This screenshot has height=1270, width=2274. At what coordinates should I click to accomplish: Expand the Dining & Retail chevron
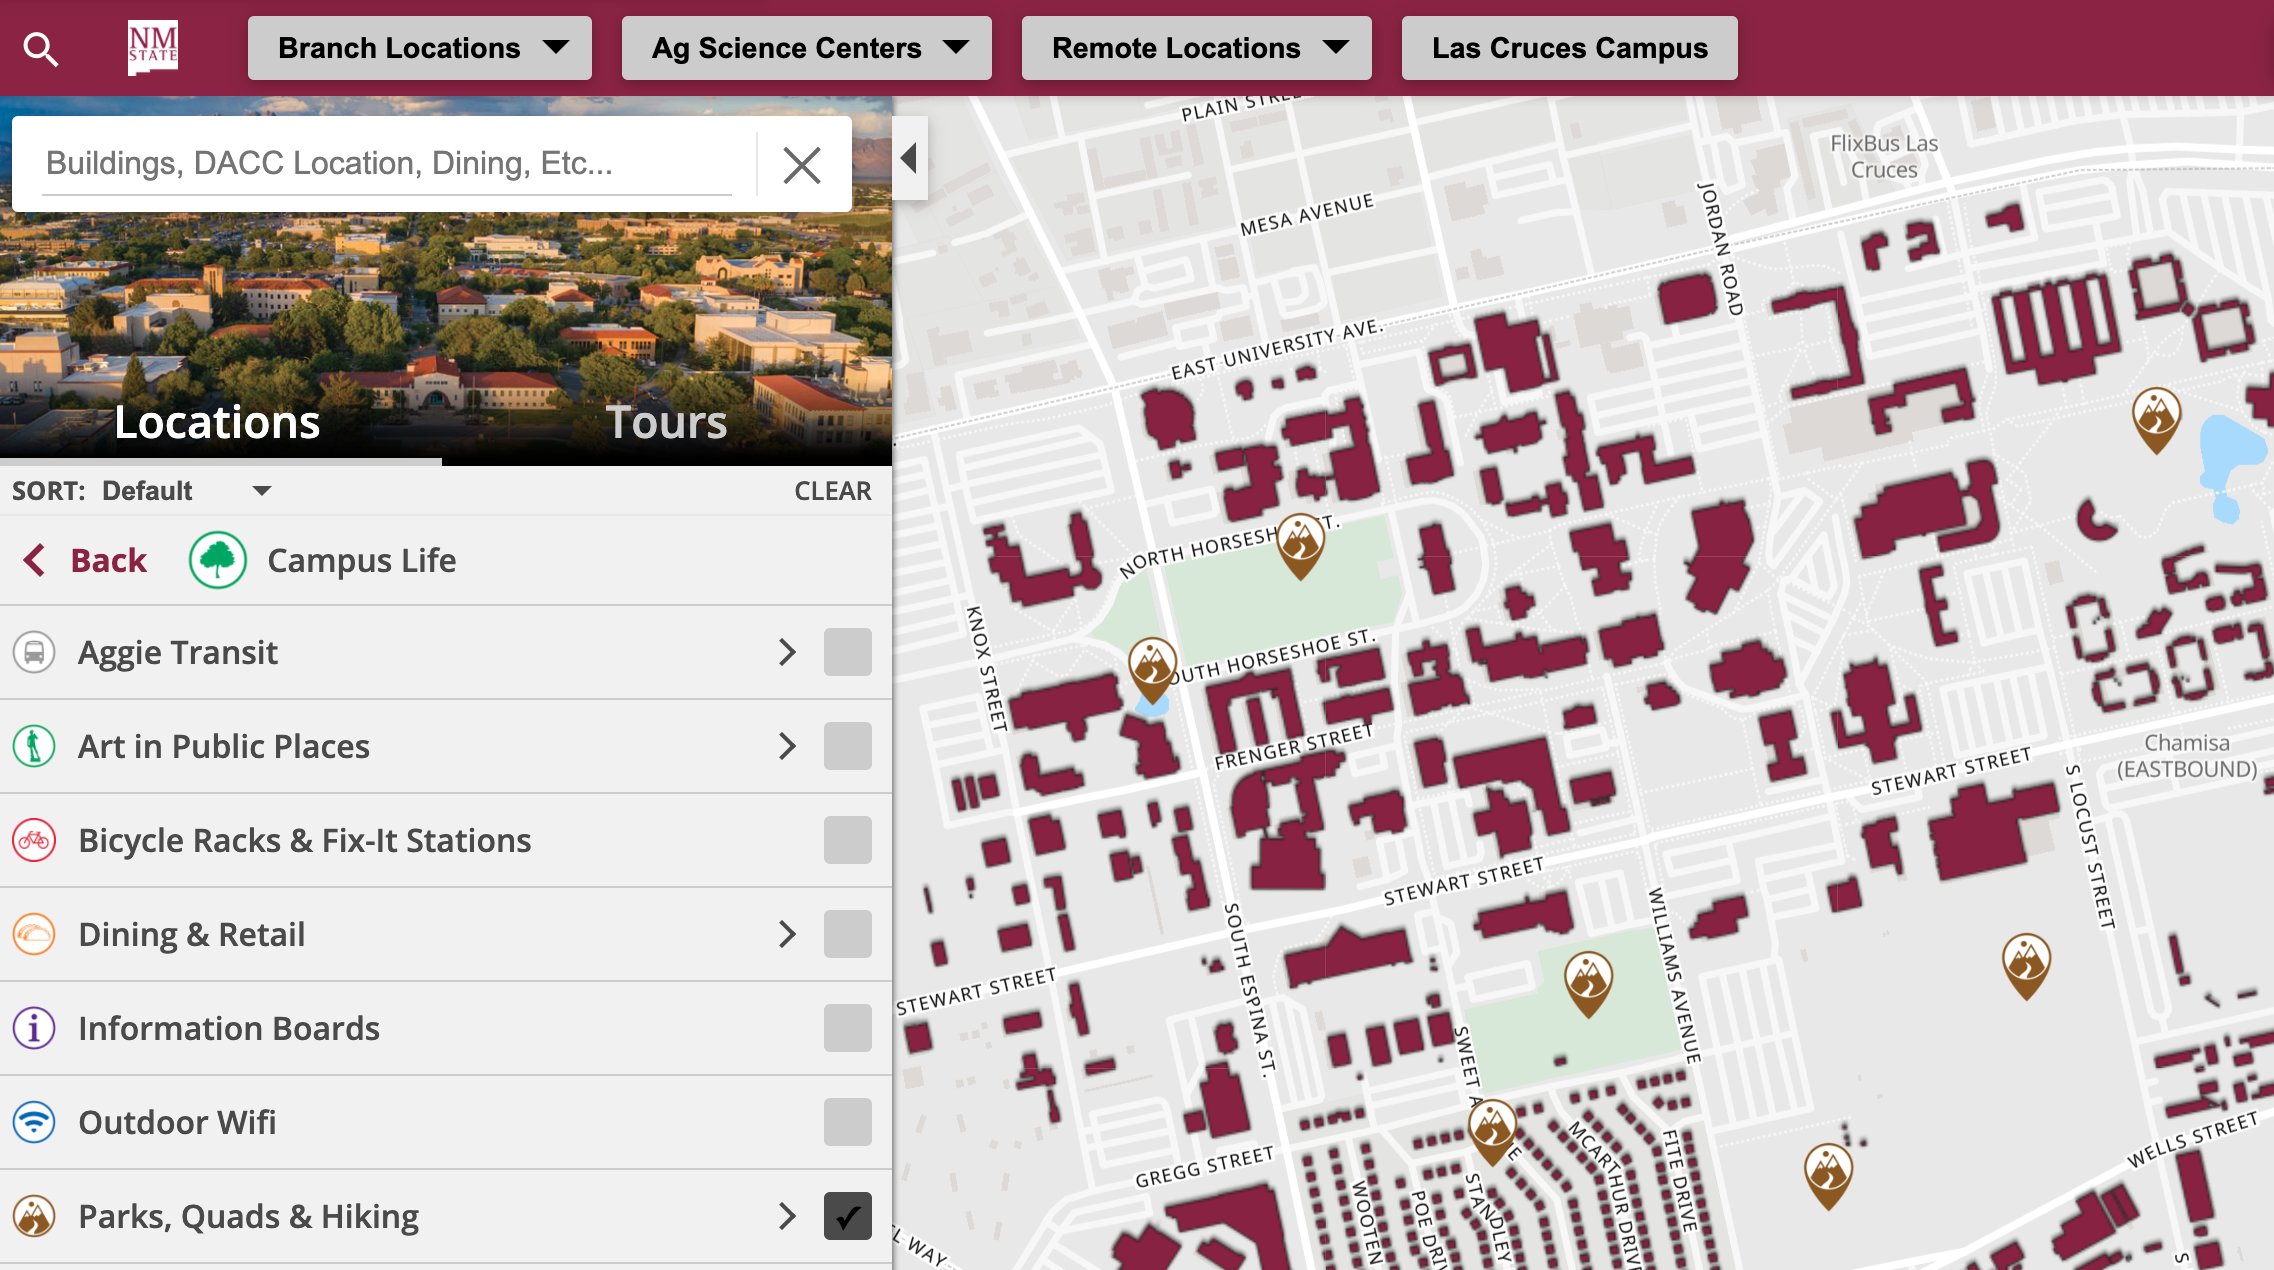788,935
